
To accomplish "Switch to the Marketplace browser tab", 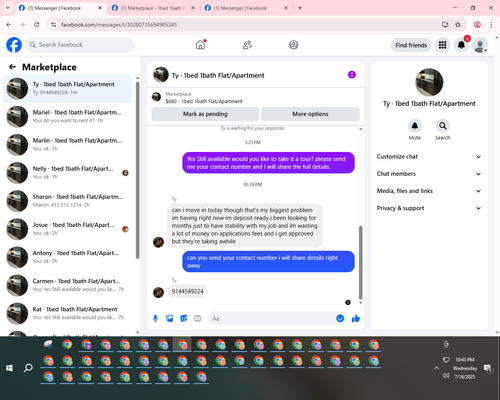I will click(x=153, y=8).
